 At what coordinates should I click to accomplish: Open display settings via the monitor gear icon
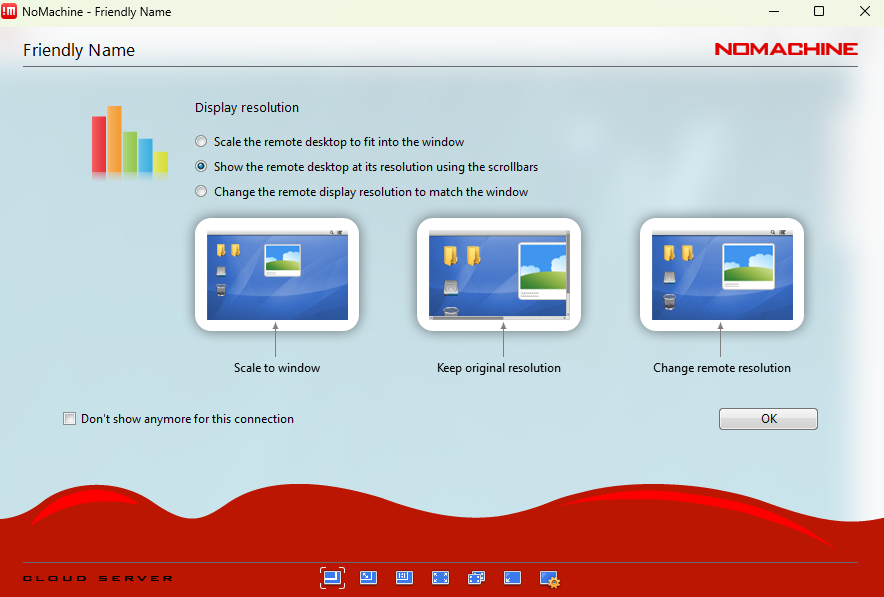pyautogui.click(x=548, y=579)
